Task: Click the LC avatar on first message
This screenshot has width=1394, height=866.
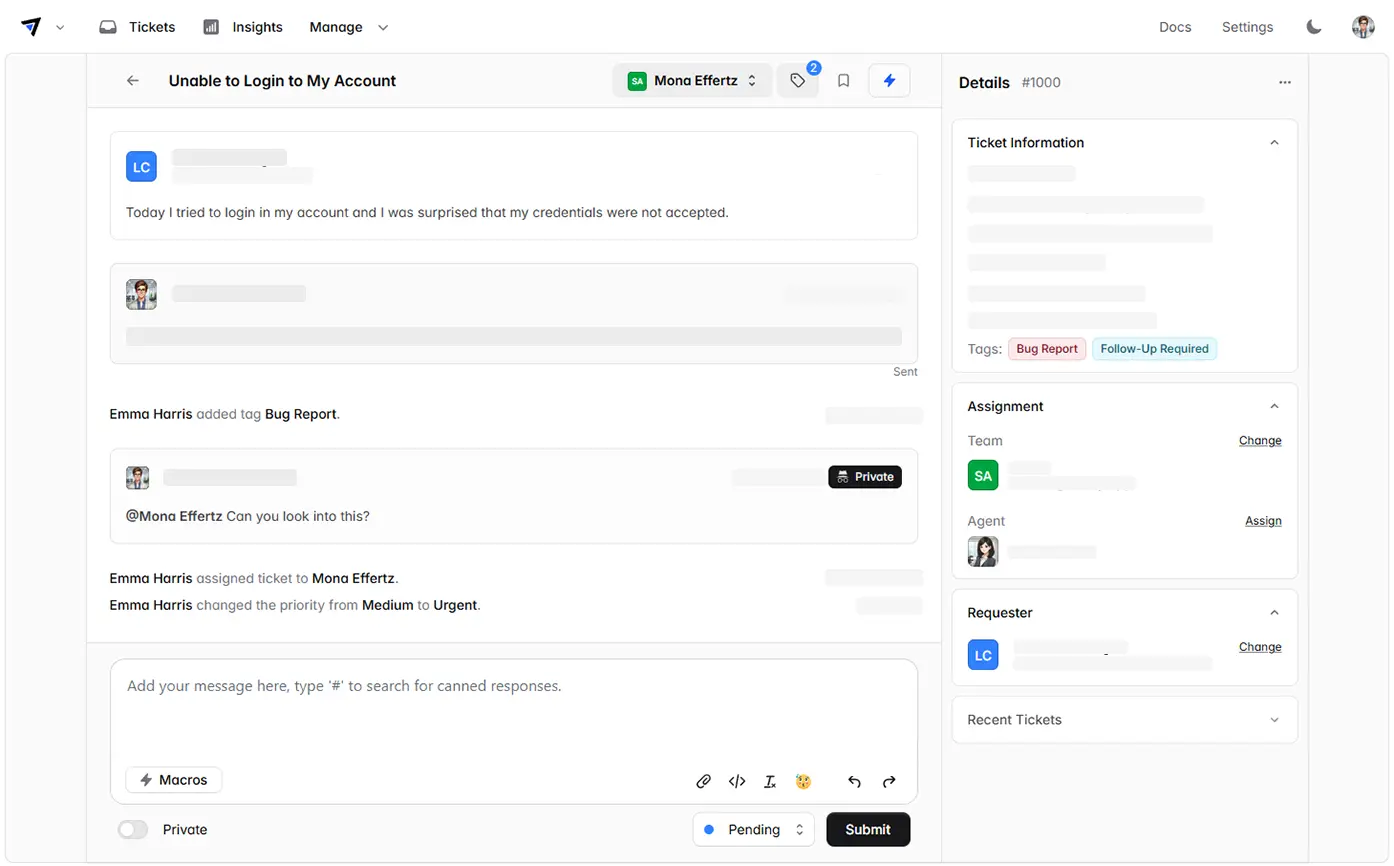Action: click(141, 167)
